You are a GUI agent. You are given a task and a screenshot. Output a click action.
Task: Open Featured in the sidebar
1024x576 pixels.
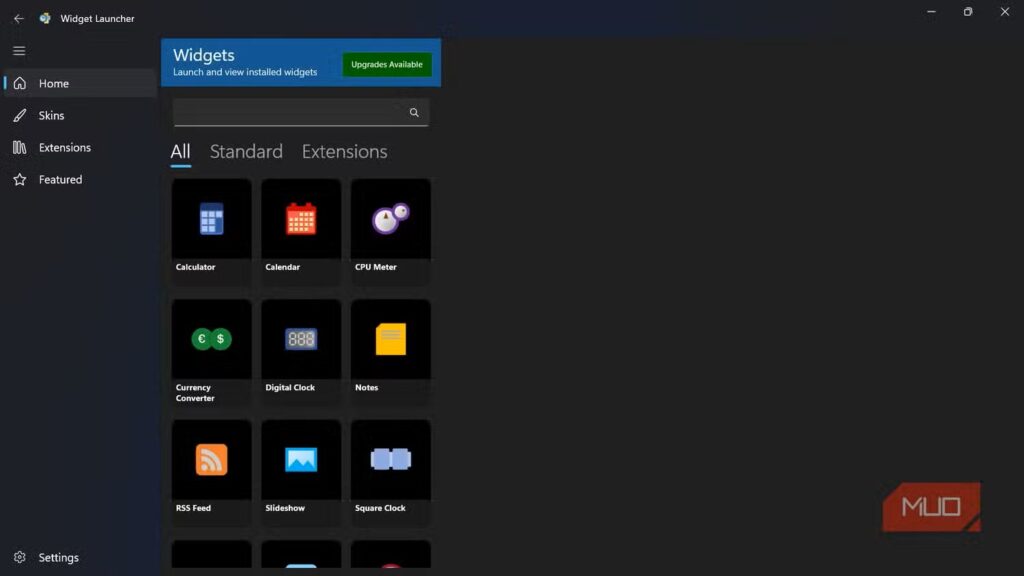tap(60, 180)
